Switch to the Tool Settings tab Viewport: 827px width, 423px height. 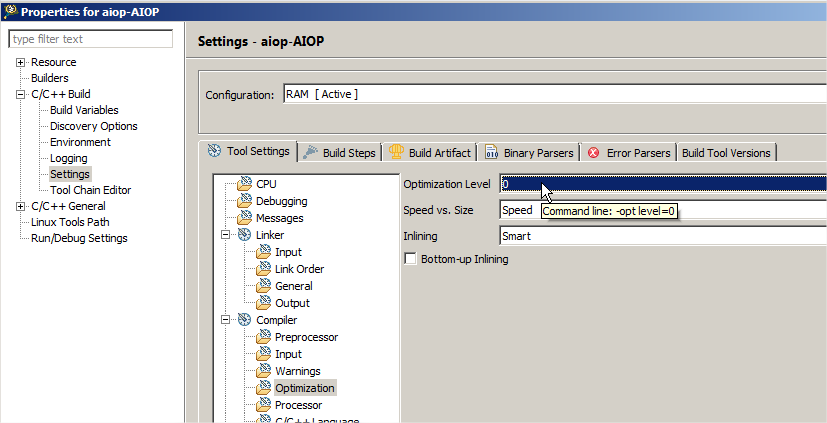pos(248,151)
